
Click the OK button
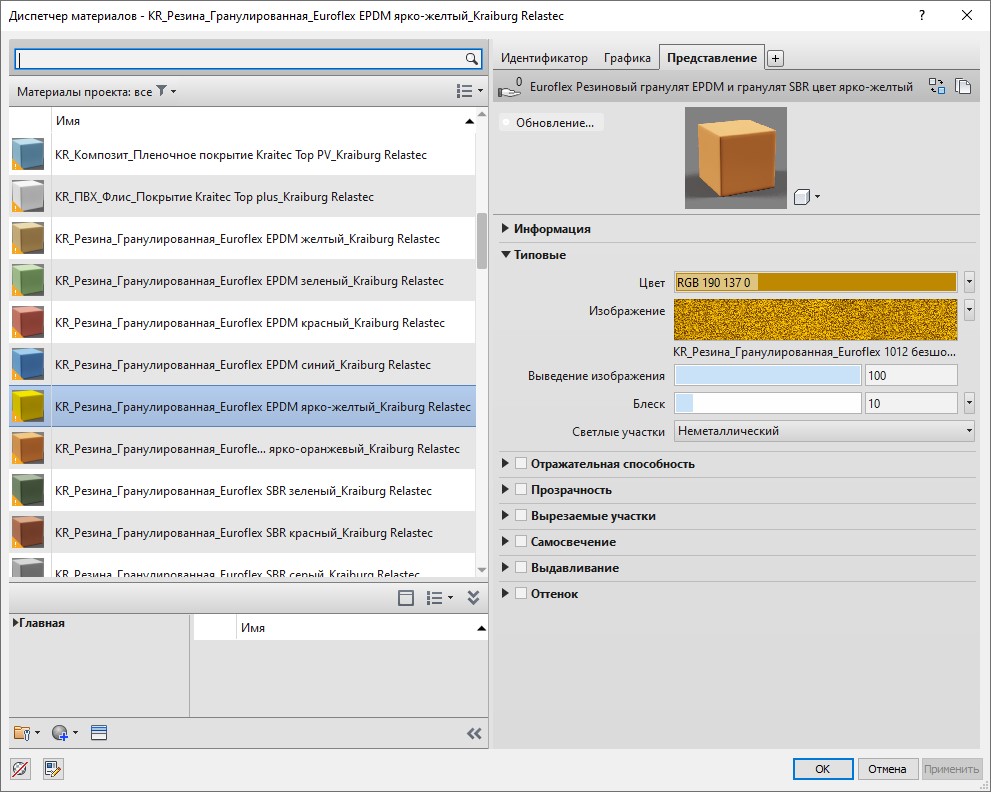coord(822,769)
